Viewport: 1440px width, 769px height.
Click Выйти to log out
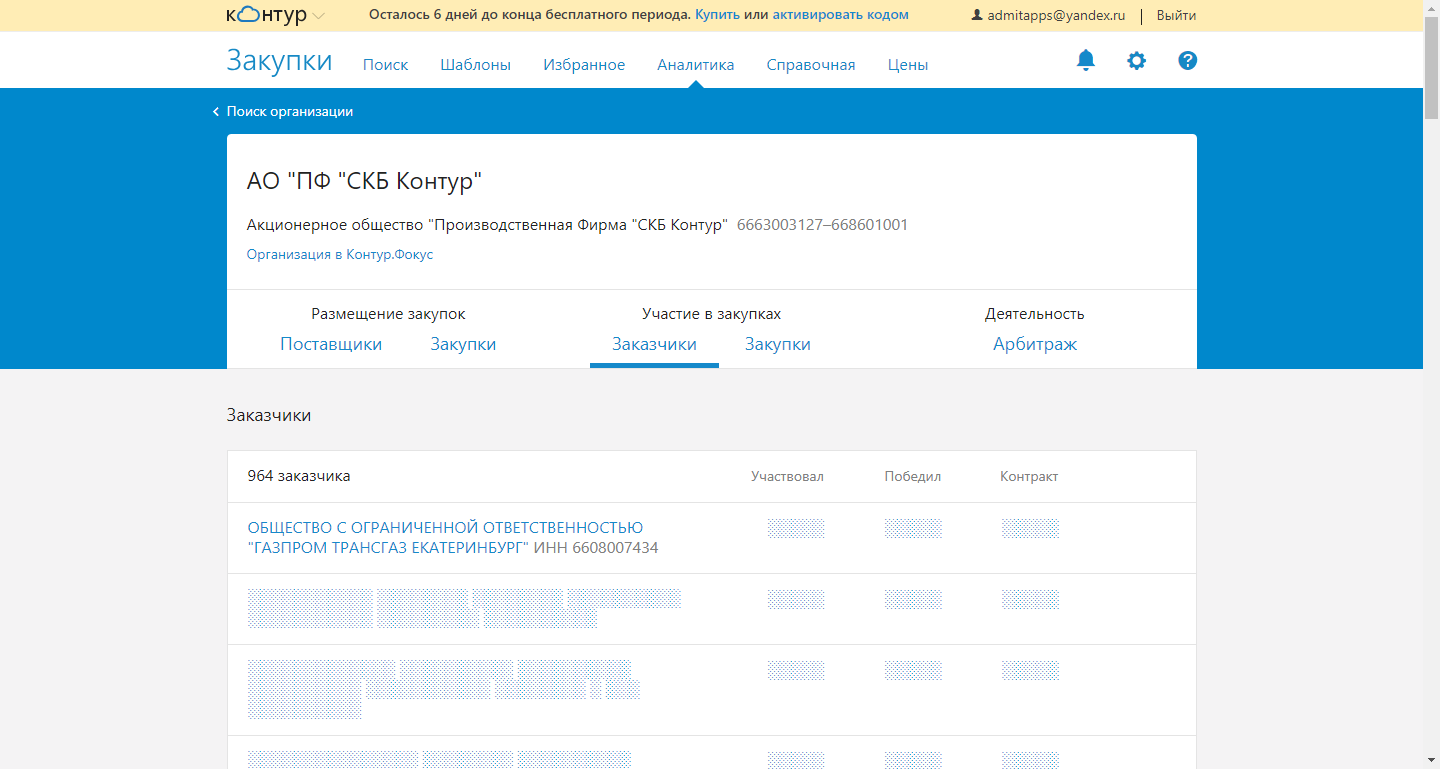(1176, 15)
